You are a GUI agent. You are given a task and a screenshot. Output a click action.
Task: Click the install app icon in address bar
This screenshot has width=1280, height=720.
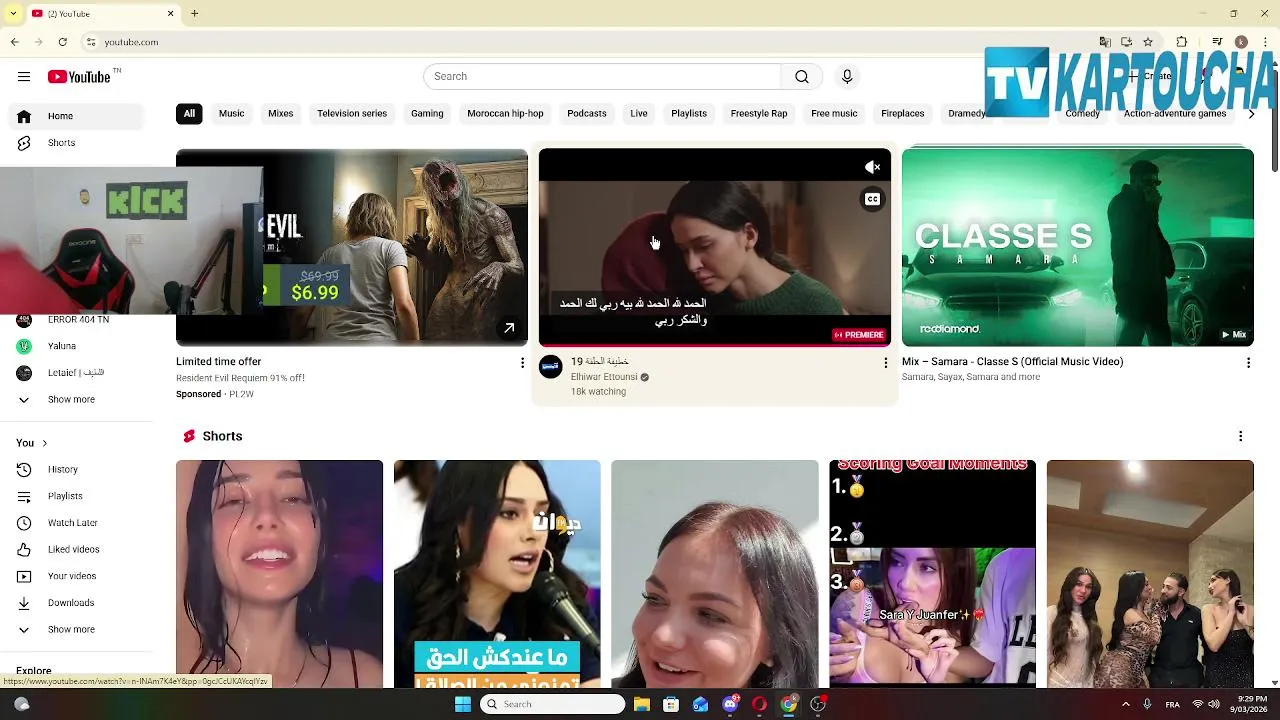tap(1126, 42)
